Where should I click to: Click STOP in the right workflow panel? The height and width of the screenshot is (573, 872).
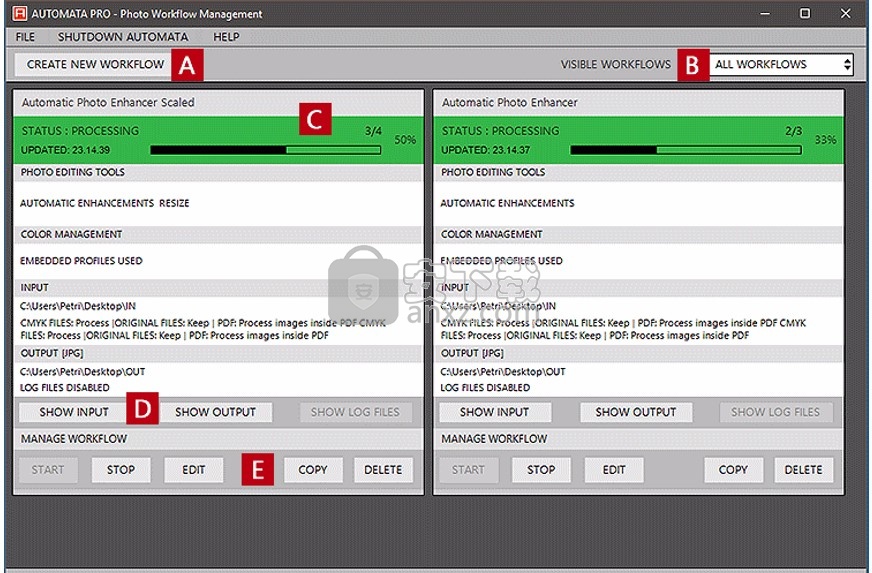tap(541, 470)
